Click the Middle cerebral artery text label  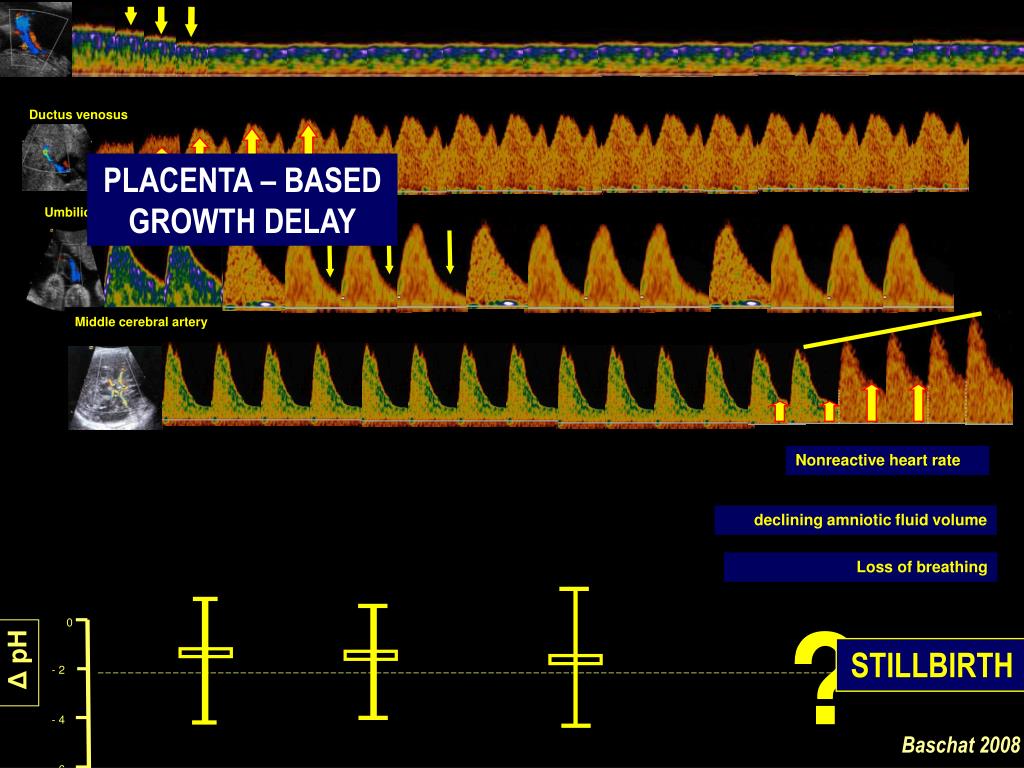tap(141, 322)
